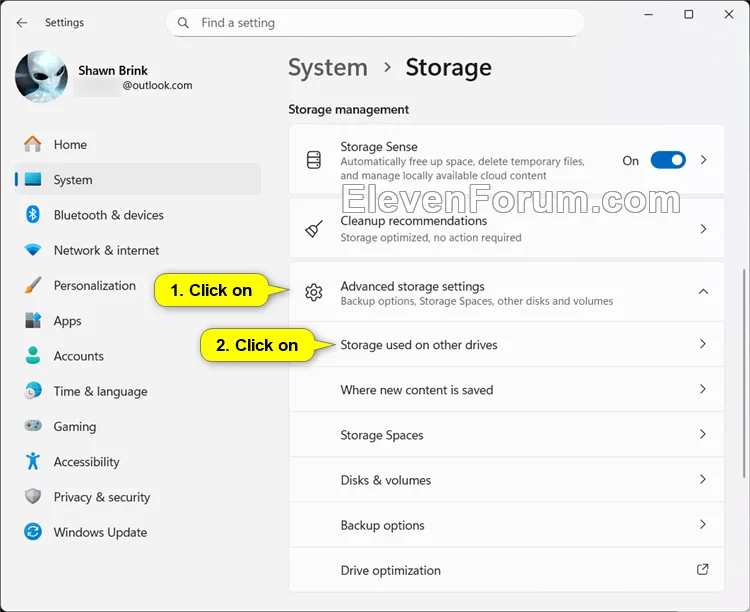Screen dimensions: 750x612
Task: Open Privacy & security settings
Action: [138, 497]
